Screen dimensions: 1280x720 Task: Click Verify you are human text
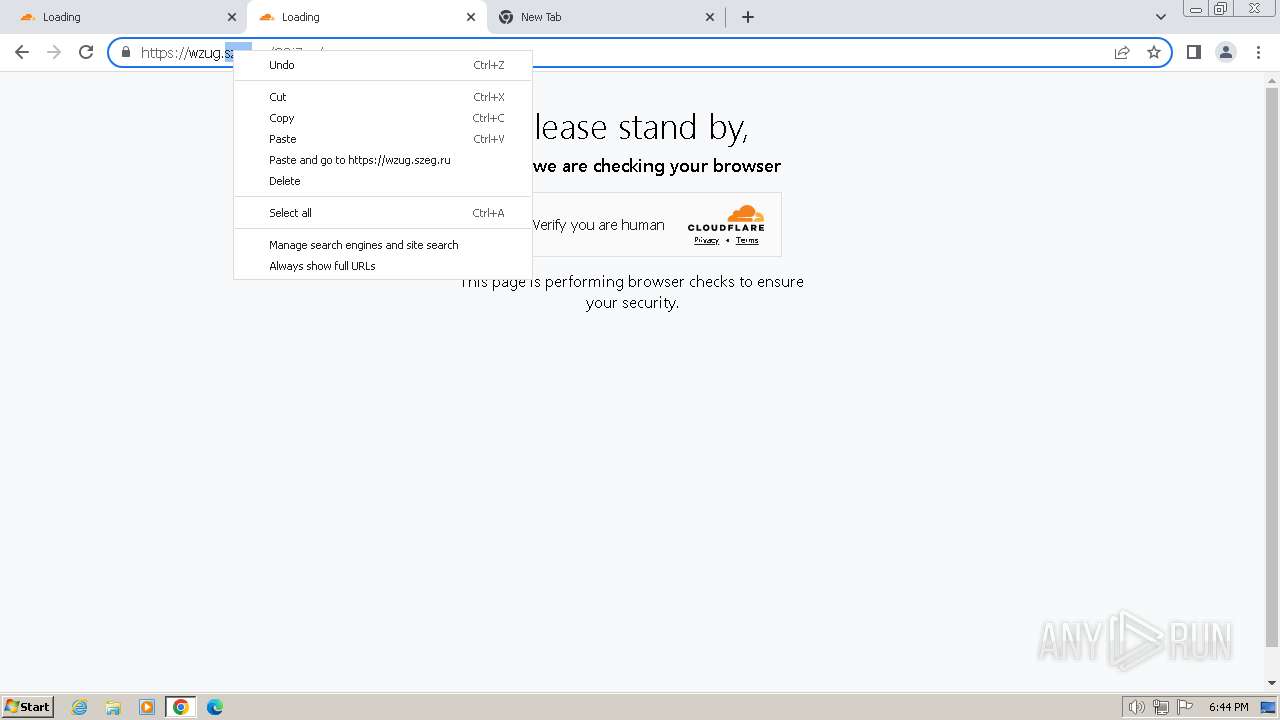tap(598, 225)
